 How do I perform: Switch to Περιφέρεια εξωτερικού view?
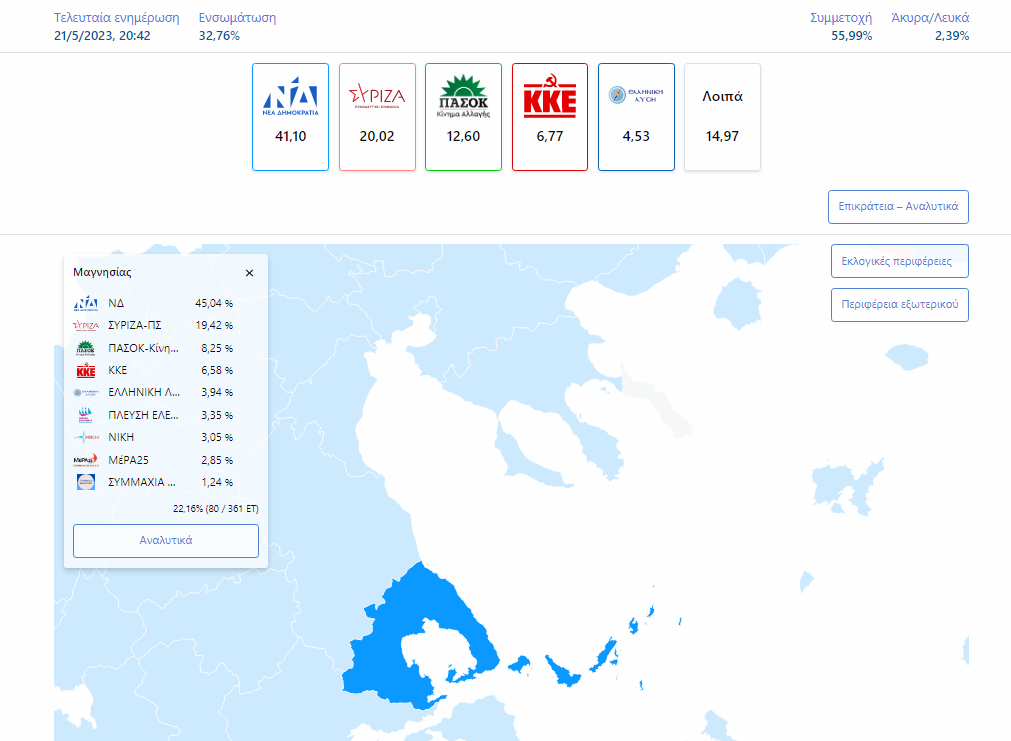pos(899,304)
